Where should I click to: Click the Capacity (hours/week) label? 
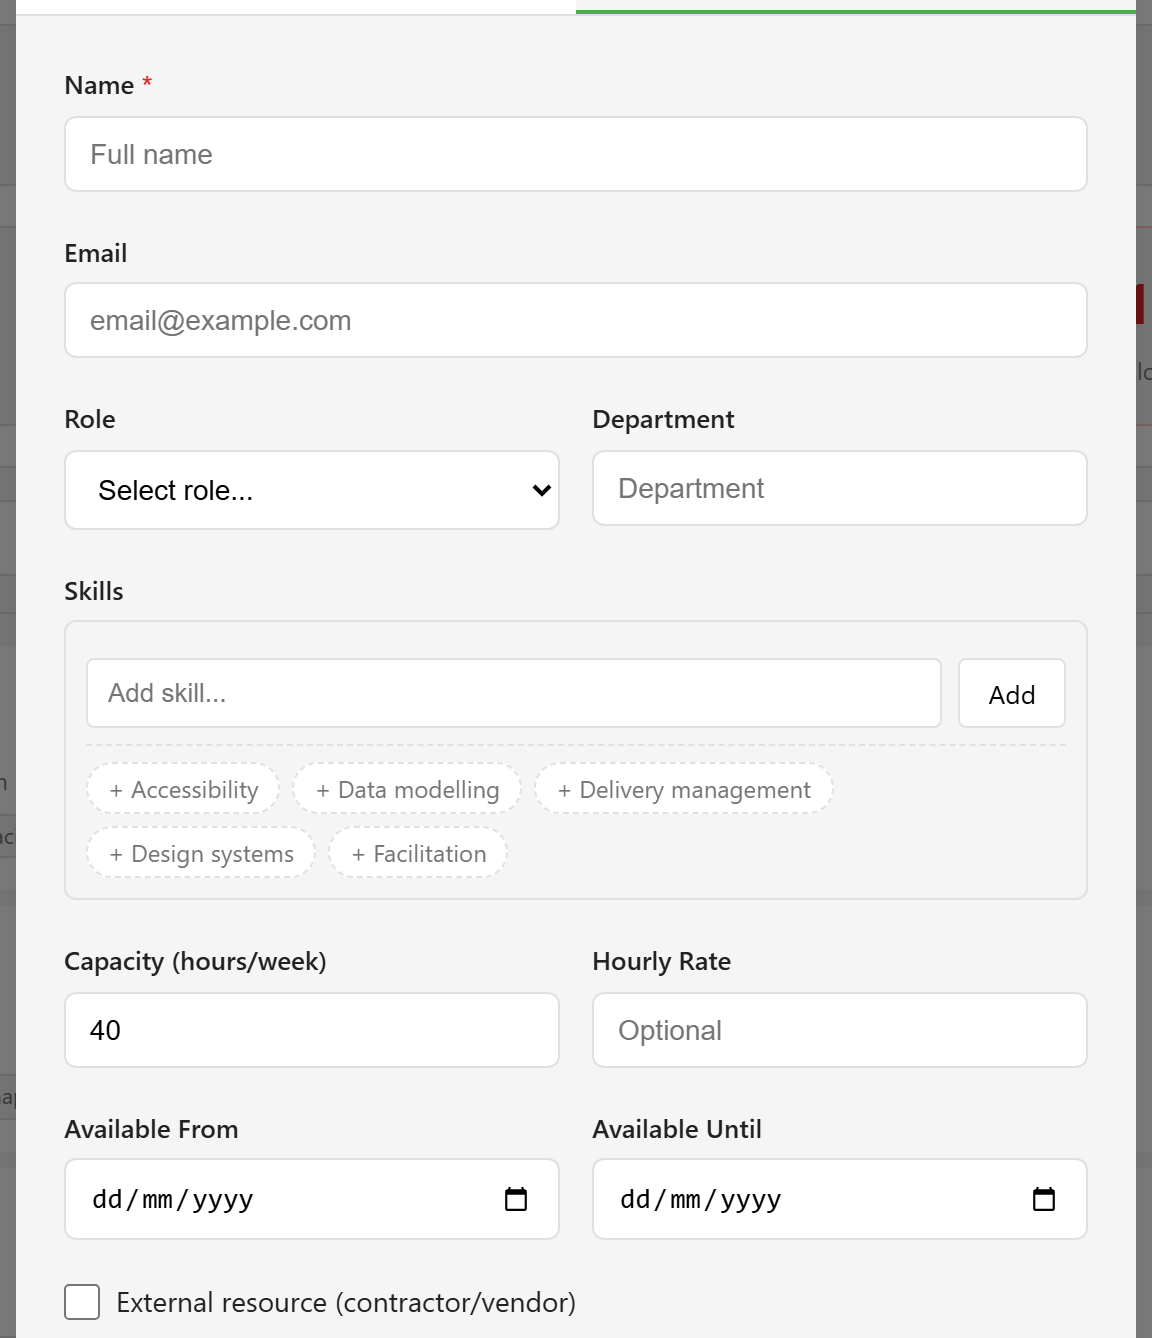(196, 961)
